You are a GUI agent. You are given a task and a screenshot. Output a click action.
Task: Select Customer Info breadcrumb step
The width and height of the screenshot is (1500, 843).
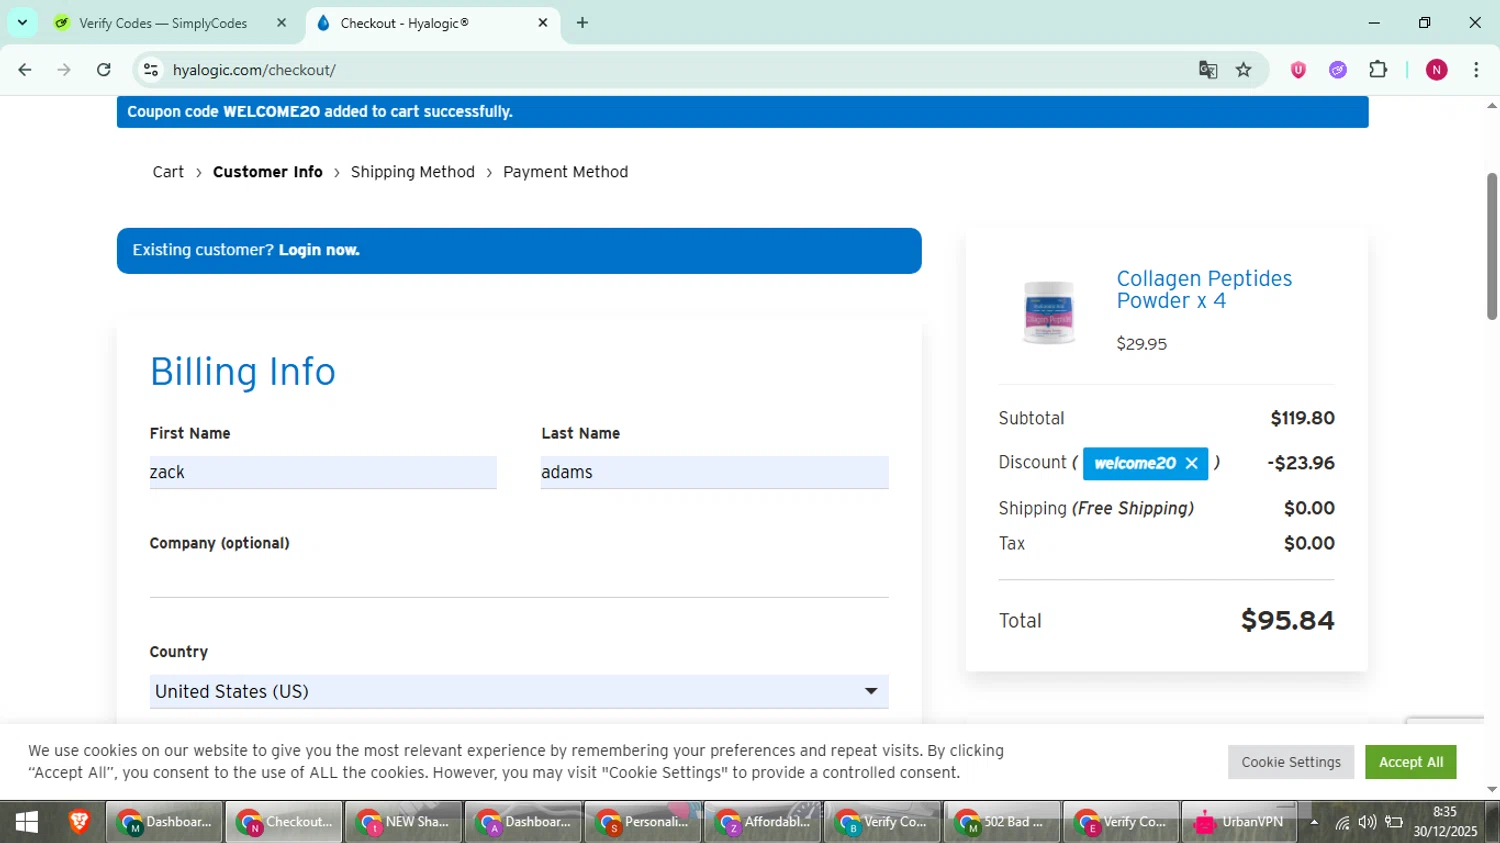(268, 172)
